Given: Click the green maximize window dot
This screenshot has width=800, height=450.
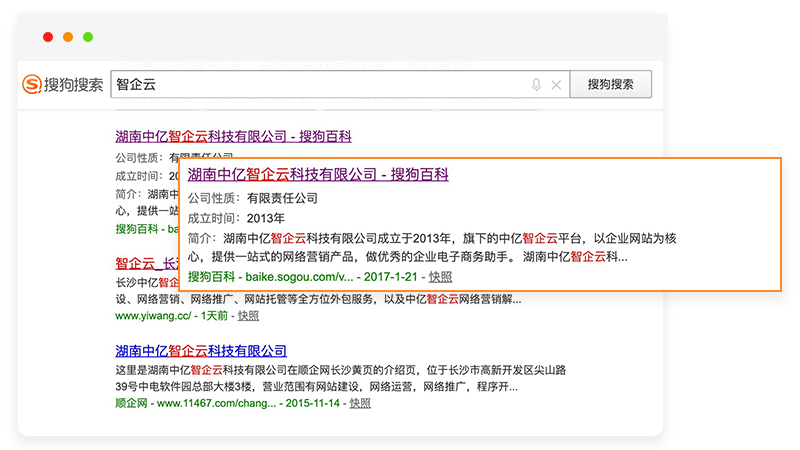Looking at the screenshot, I should pyautogui.click(x=88, y=37).
